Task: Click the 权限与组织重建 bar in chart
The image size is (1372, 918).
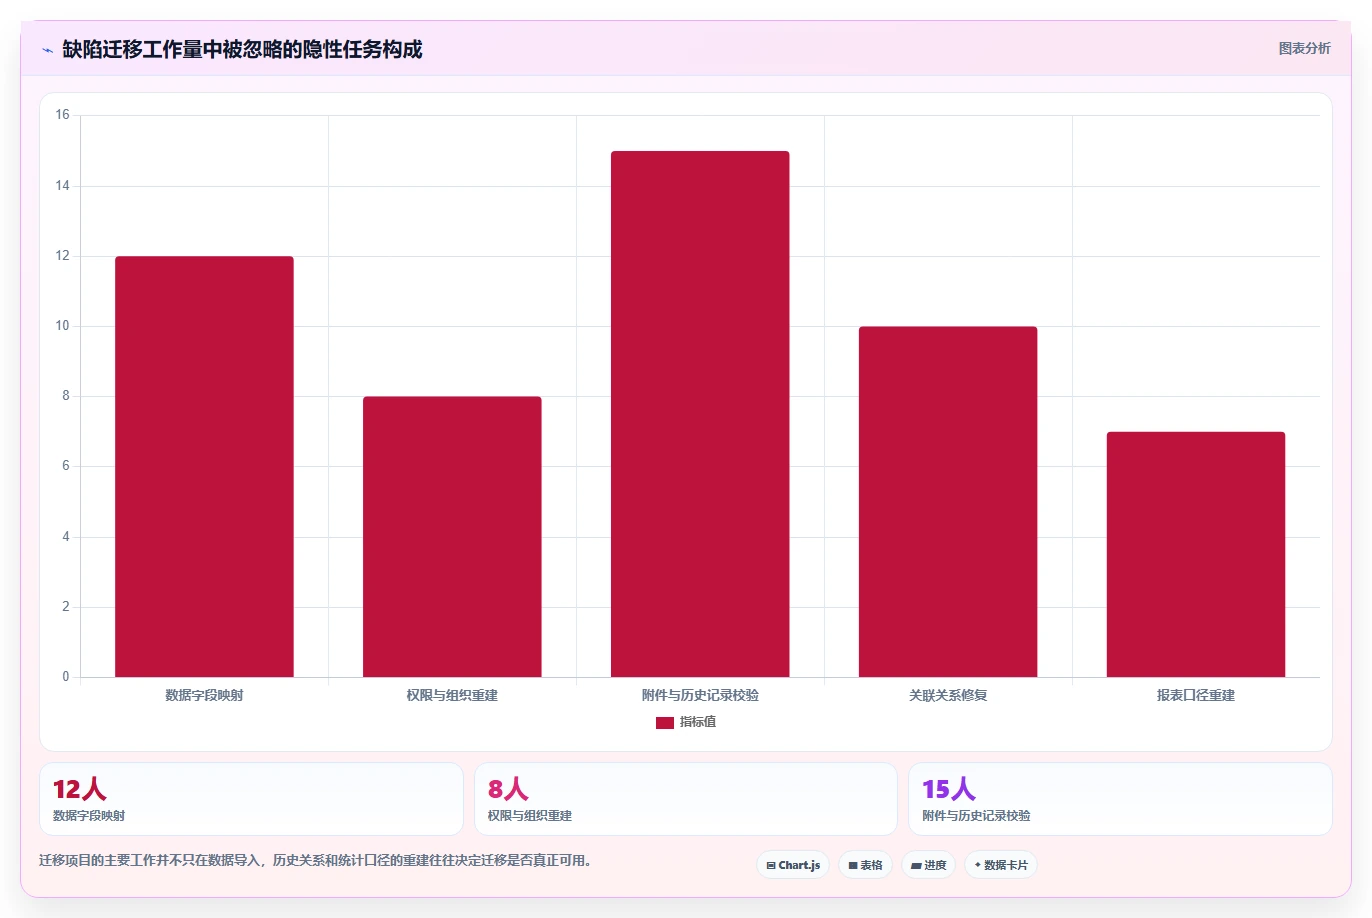Action: tap(452, 537)
